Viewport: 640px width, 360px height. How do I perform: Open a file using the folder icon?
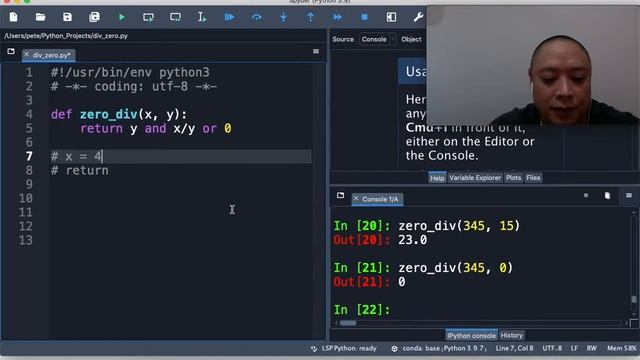pyautogui.click(x=40, y=17)
